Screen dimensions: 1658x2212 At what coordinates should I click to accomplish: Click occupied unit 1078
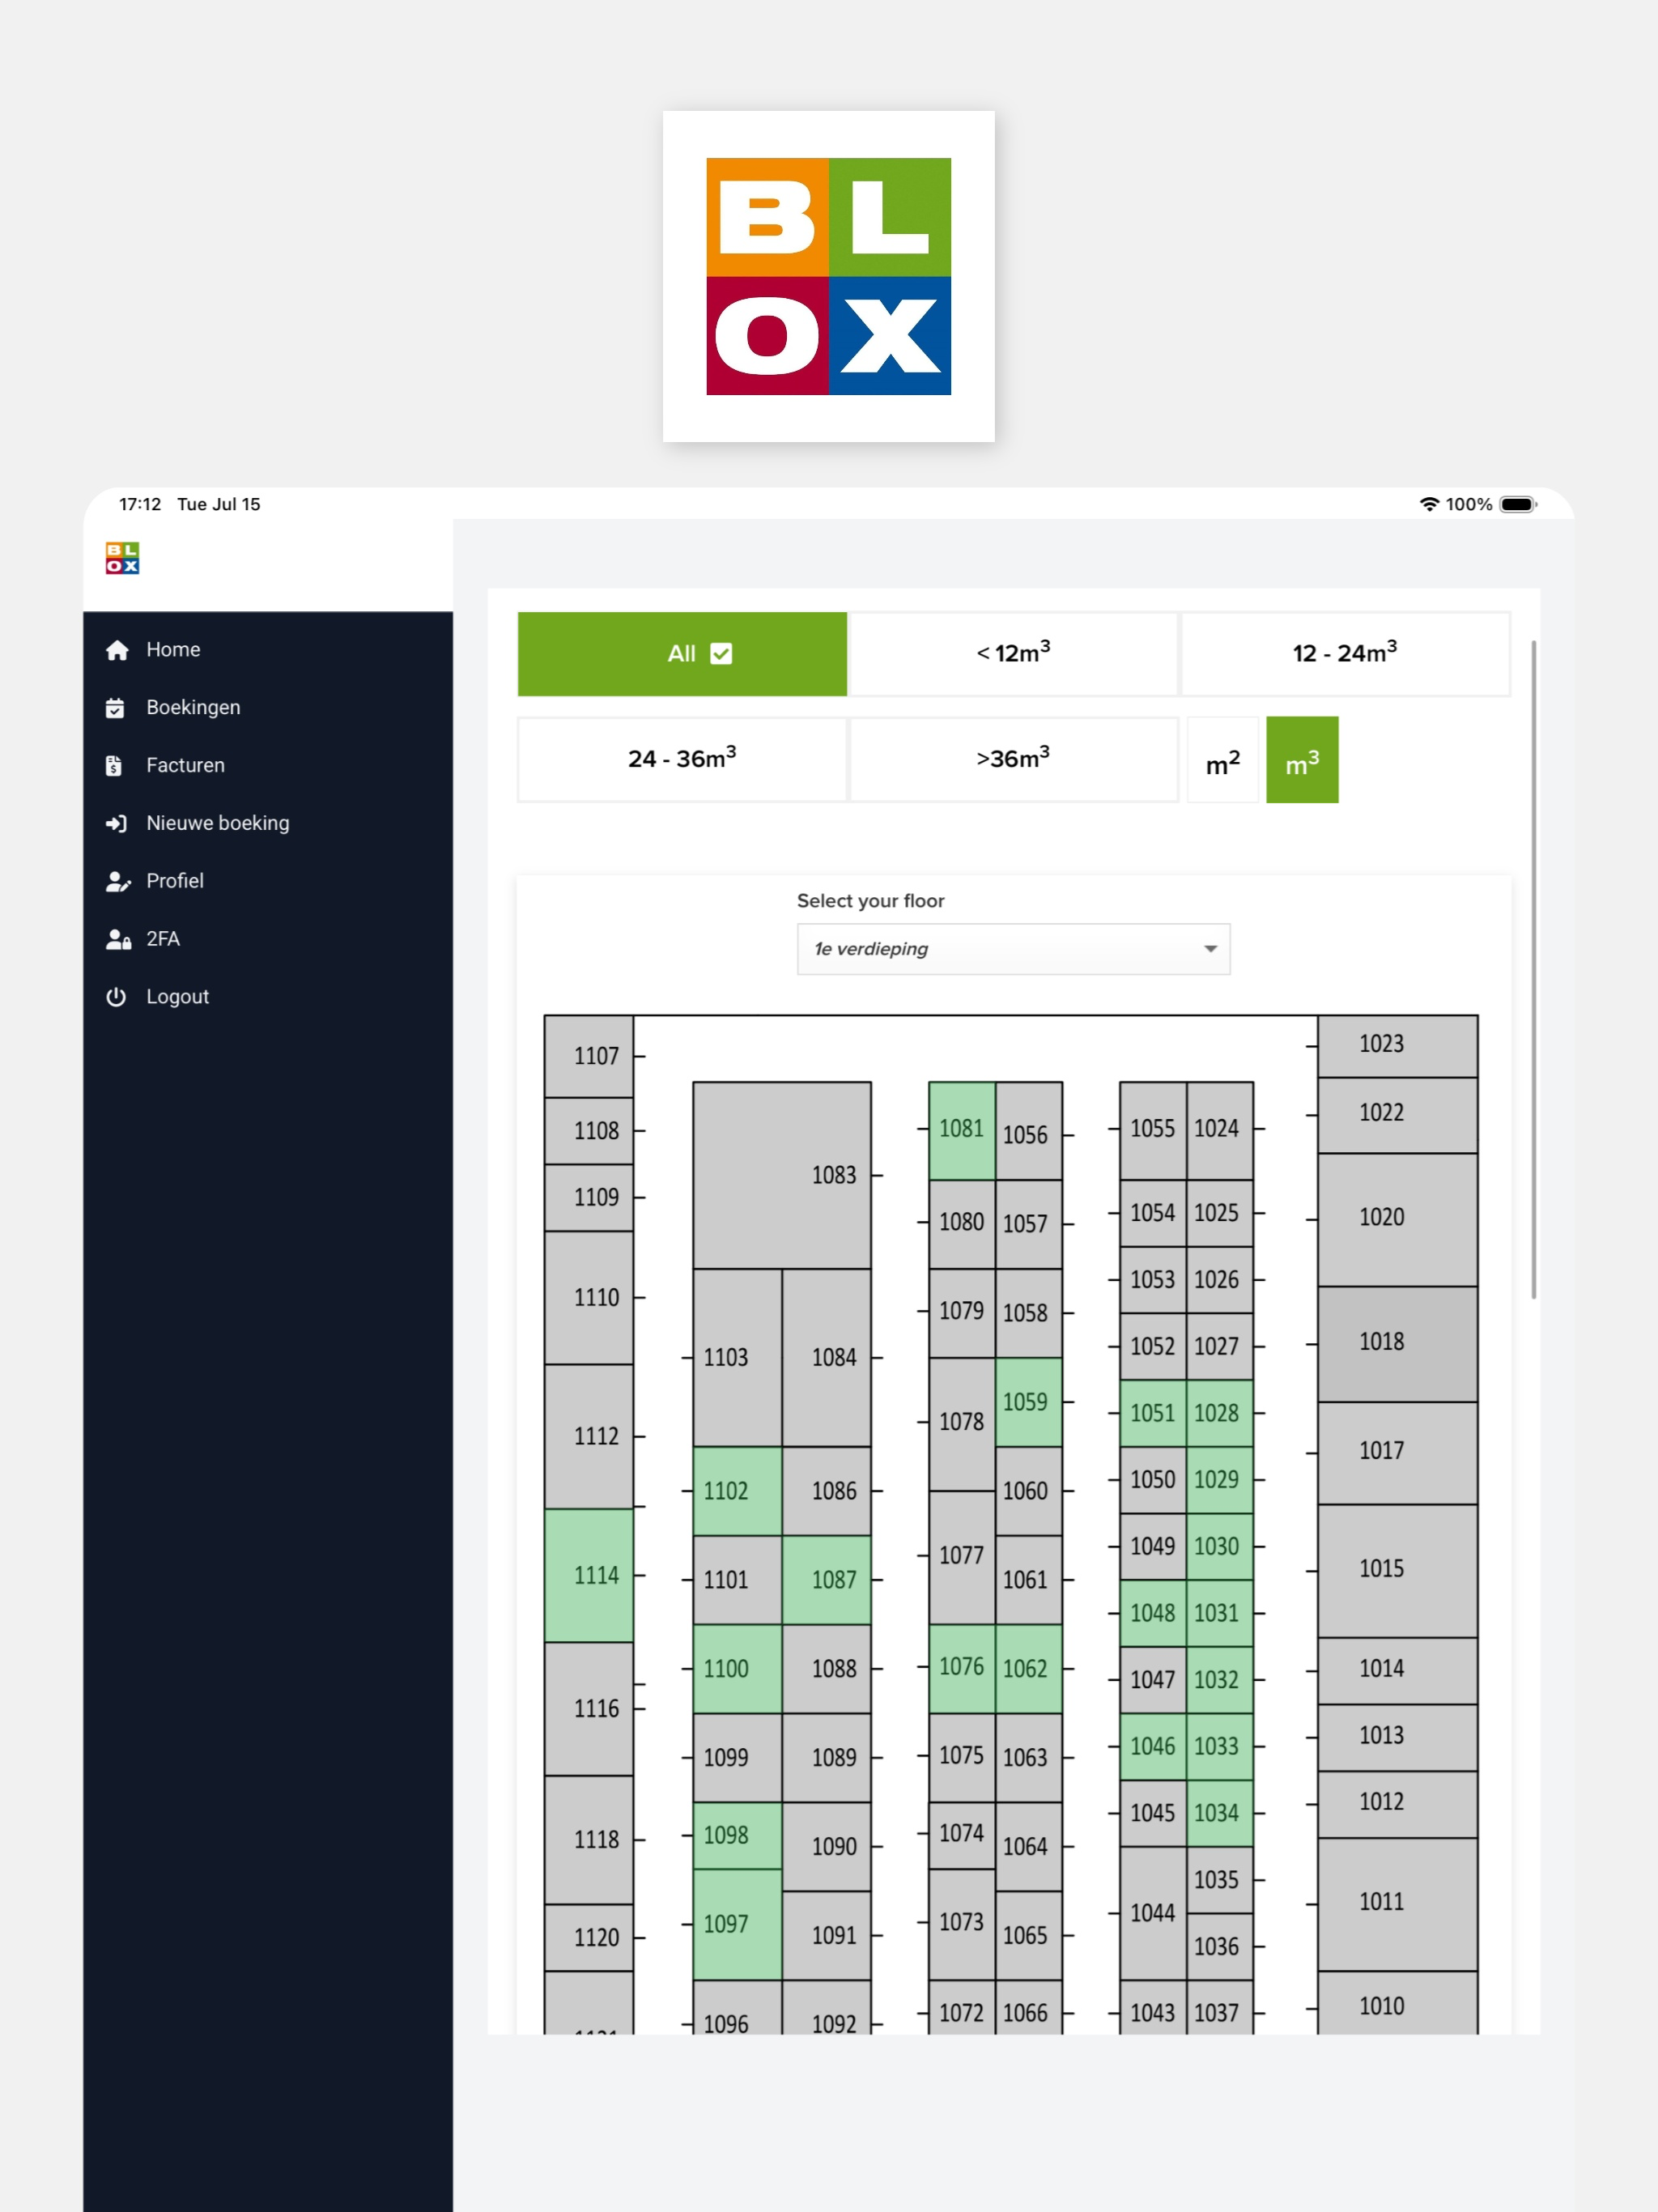click(x=961, y=1424)
